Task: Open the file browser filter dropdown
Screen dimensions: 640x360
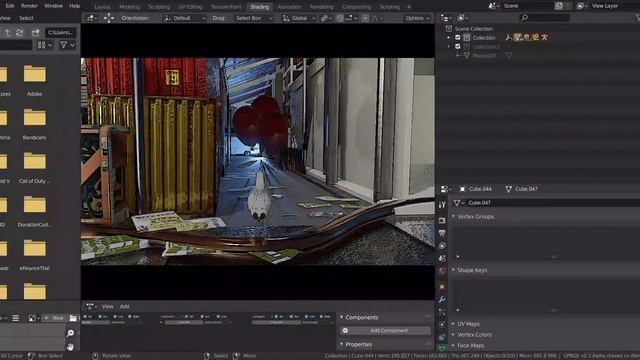Action: tap(67, 45)
